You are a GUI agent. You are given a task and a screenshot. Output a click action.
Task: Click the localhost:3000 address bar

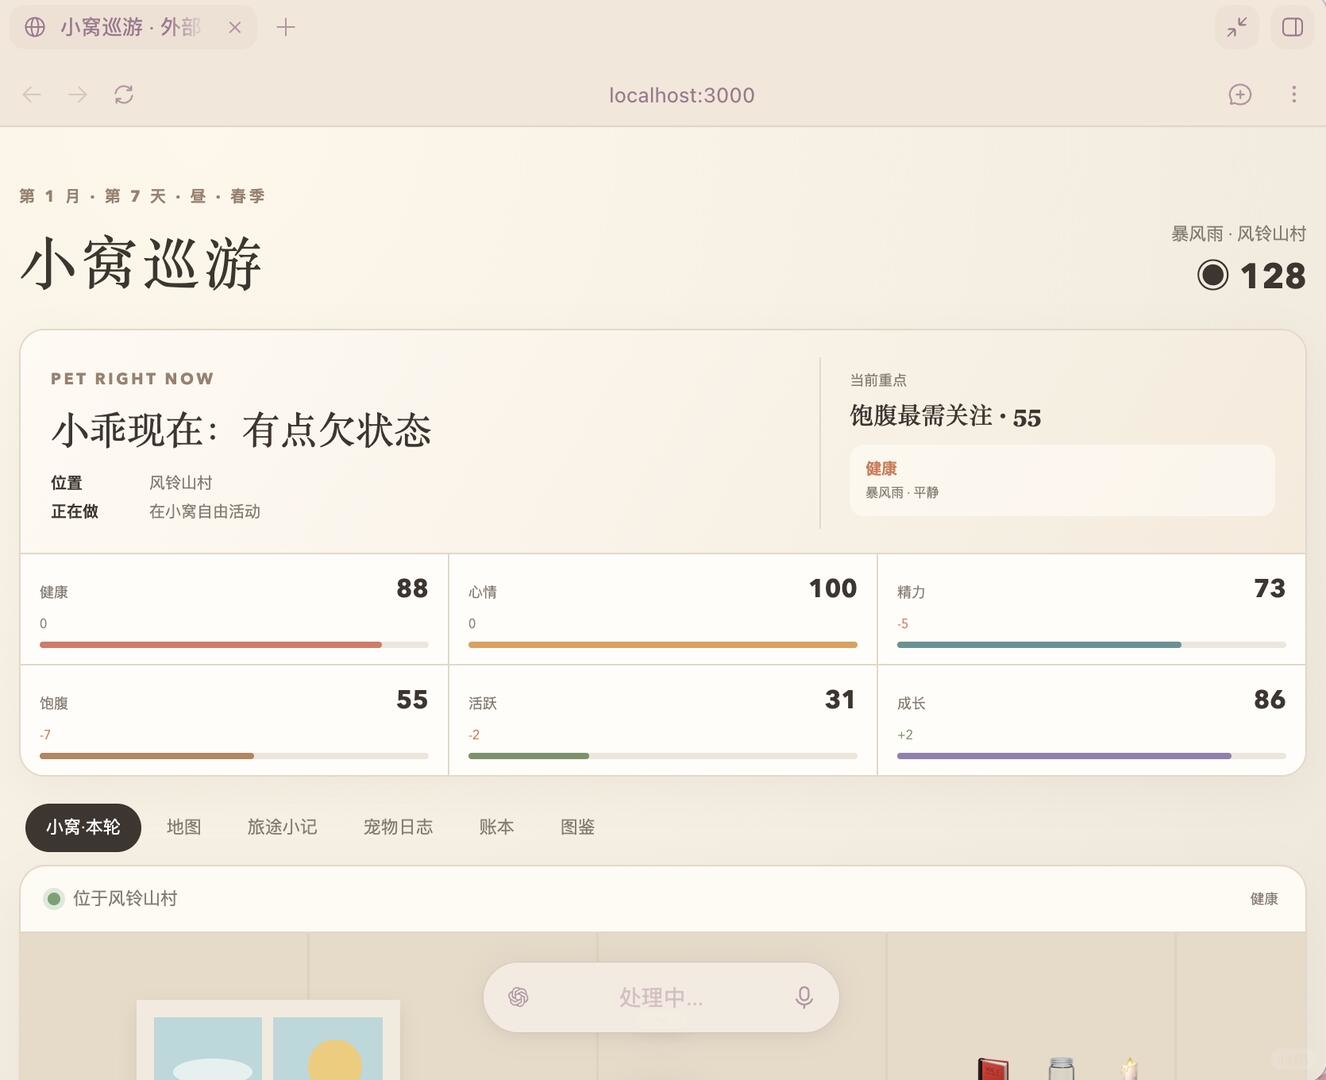(682, 95)
